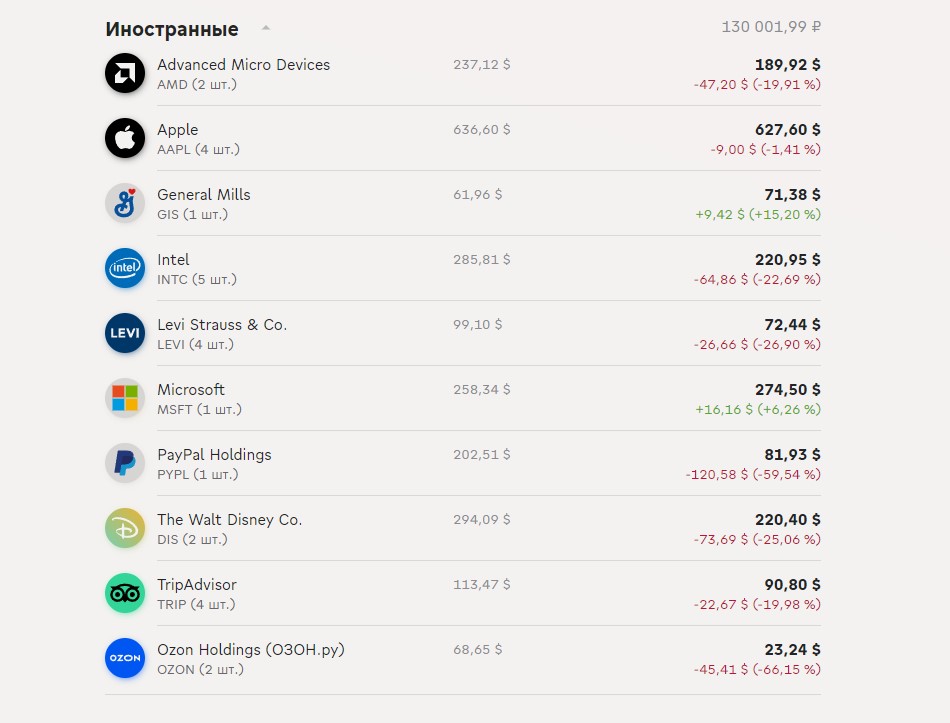
Task: Click The Walt Disney Co. name
Action: click(230, 520)
